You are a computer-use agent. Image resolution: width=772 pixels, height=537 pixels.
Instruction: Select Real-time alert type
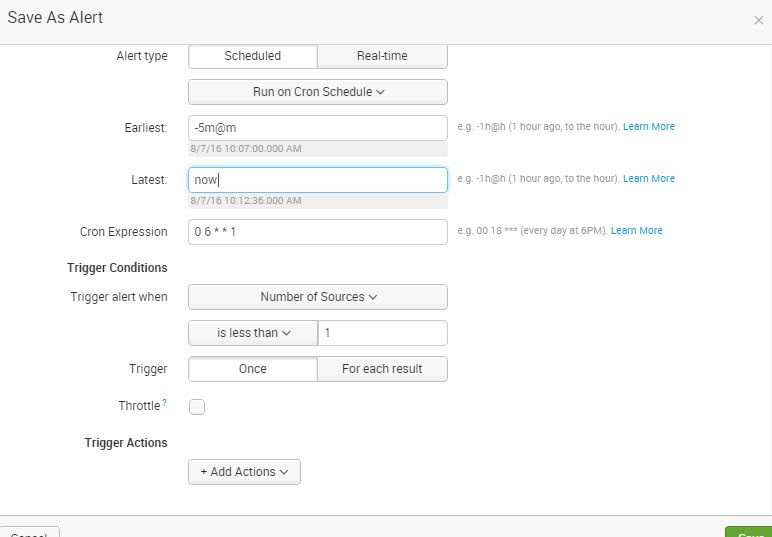pos(382,56)
